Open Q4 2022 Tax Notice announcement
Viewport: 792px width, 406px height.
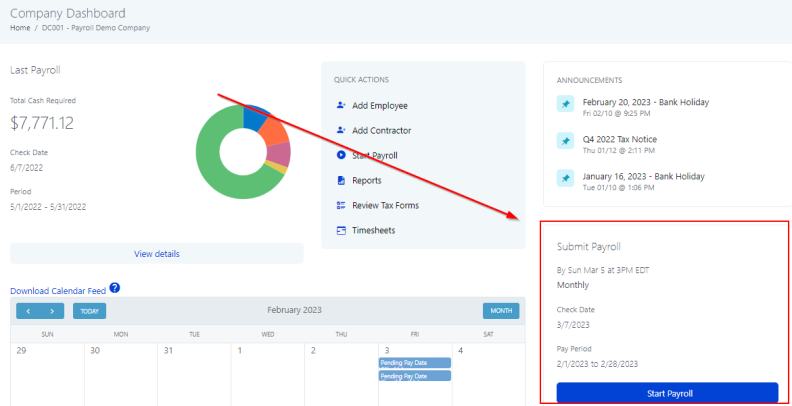620,139
